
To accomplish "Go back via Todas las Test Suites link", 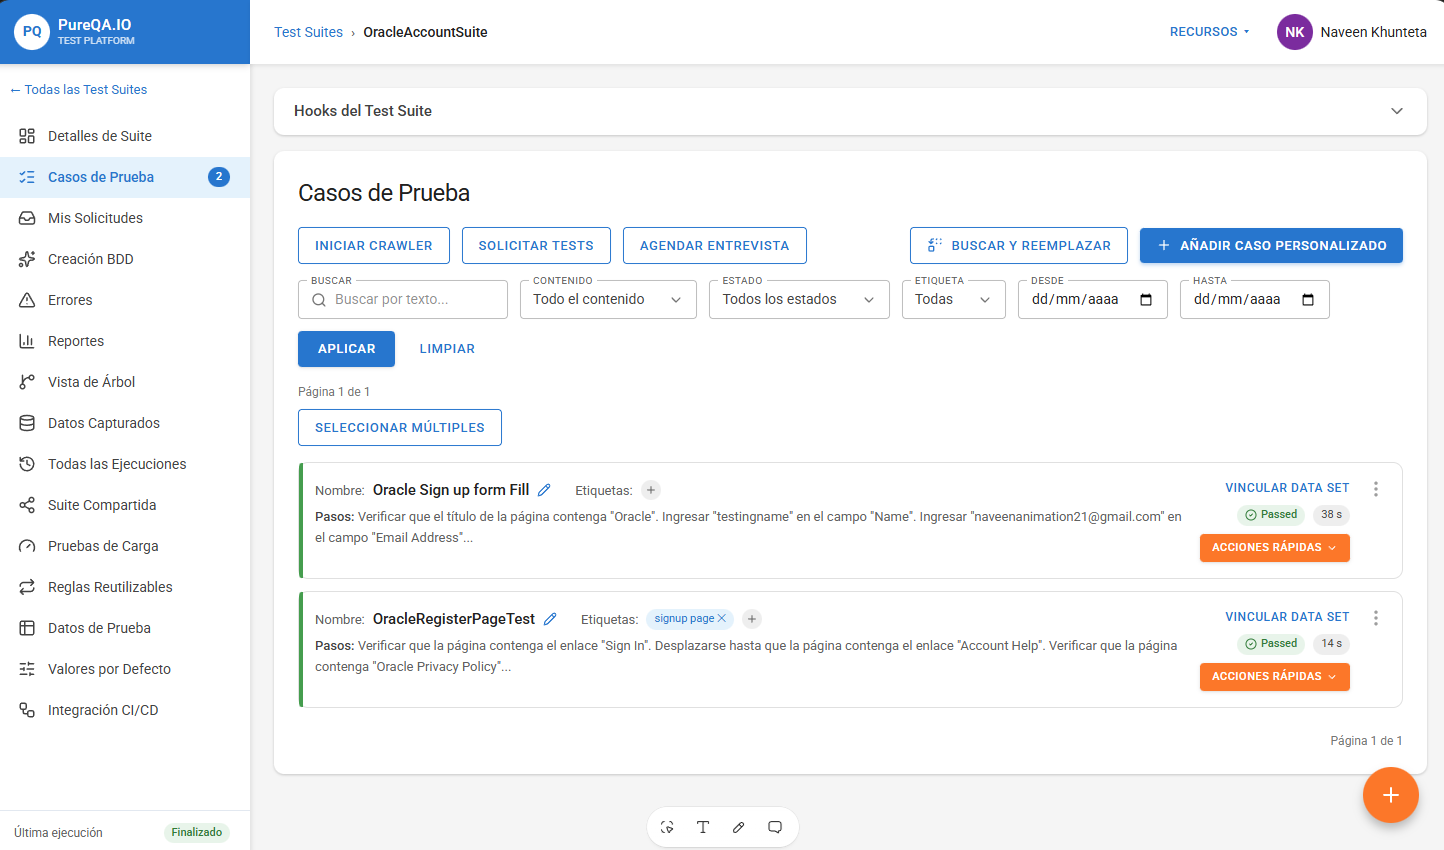I will (78, 90).
